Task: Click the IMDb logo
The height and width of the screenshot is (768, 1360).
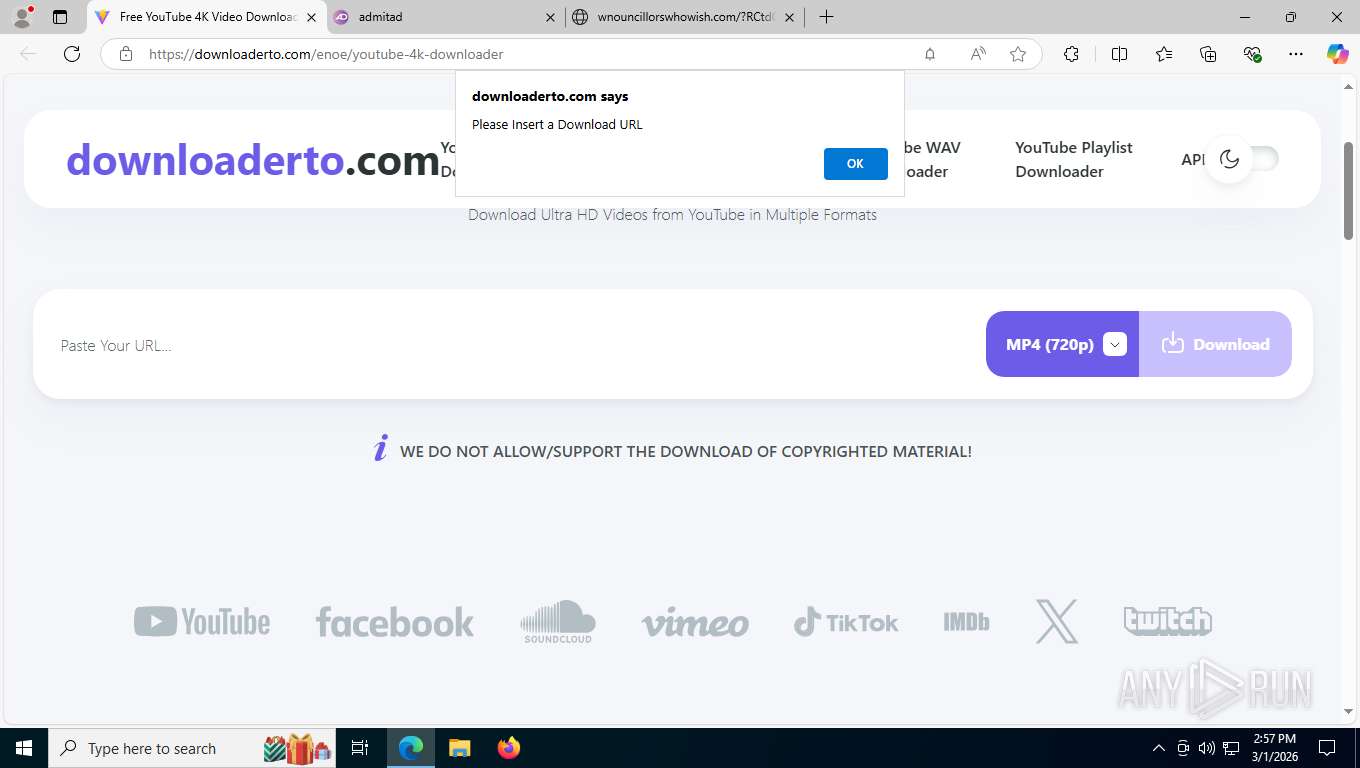Action: [x=966, y=622]
